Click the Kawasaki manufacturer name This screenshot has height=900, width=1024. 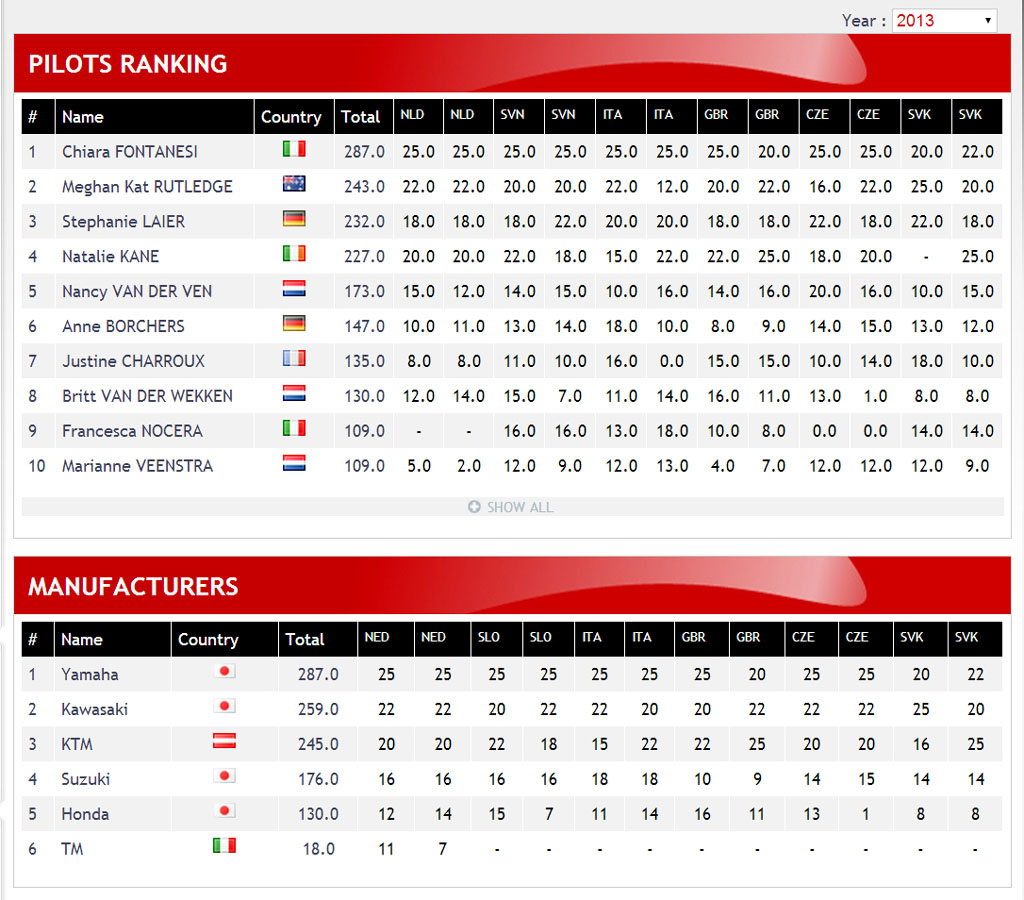pyautogui.click(x=94, y=710)
